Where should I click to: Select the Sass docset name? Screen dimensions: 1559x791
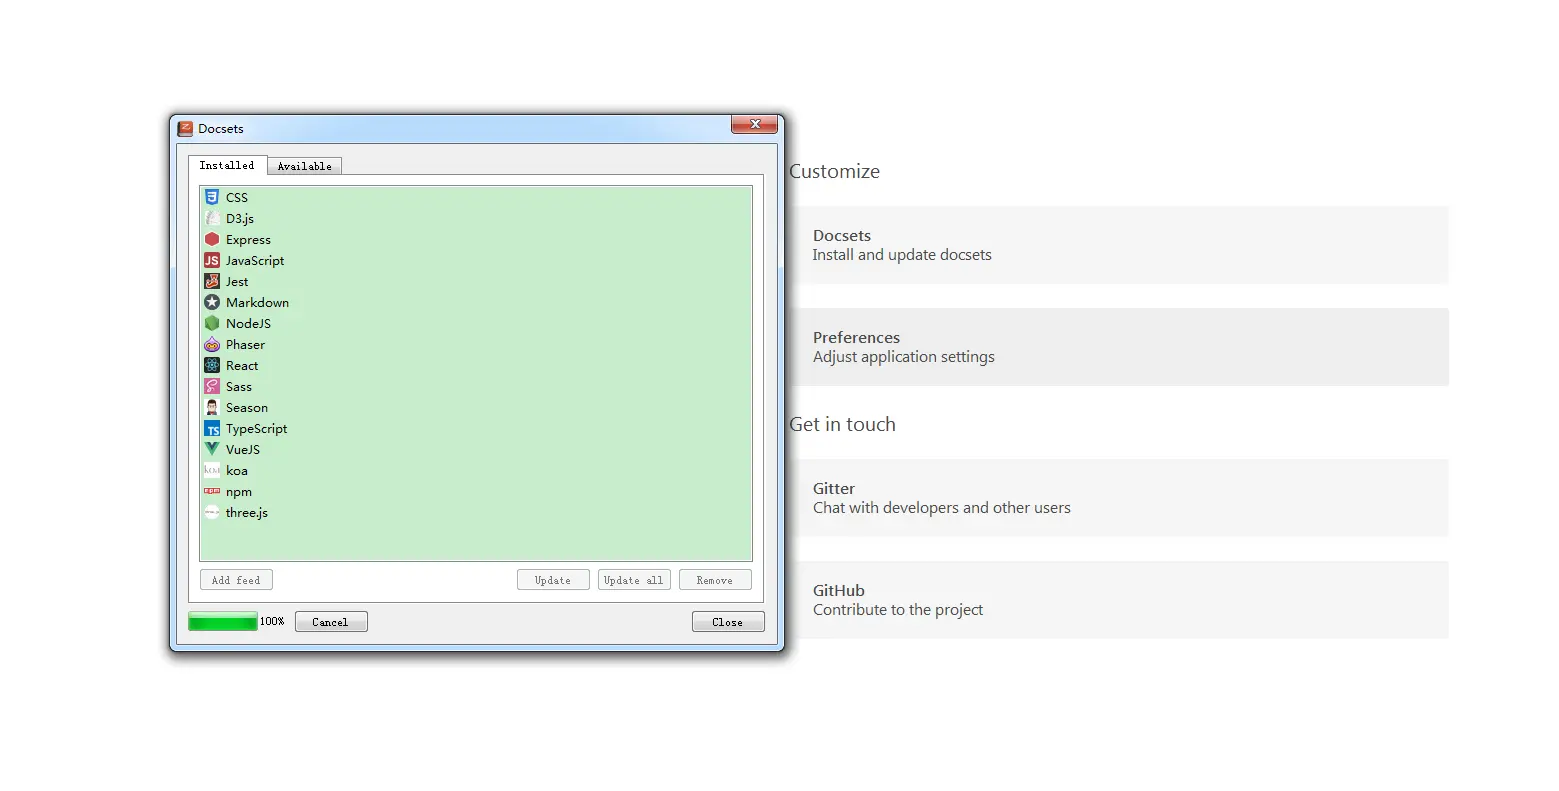click(239, 386)
